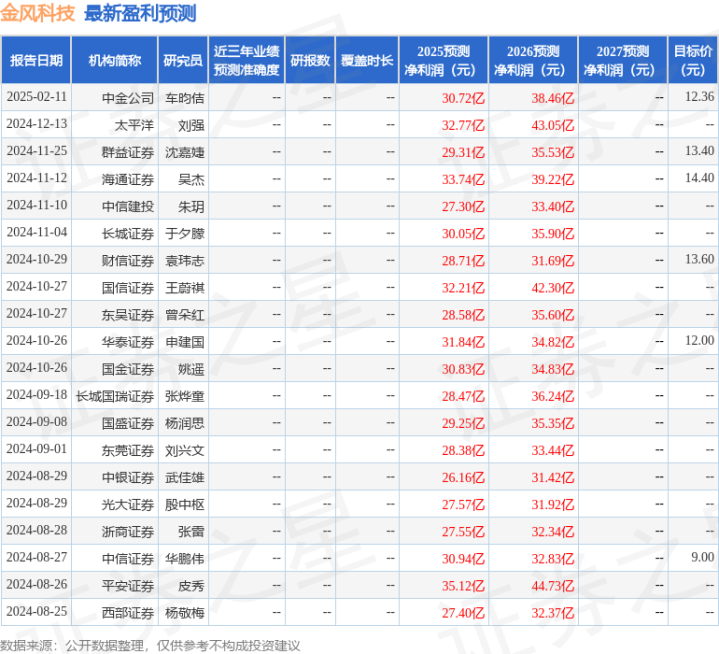Screen dimensions: 719x654
Task: Click institution 国信证券
Action: (x=128, y=288)
